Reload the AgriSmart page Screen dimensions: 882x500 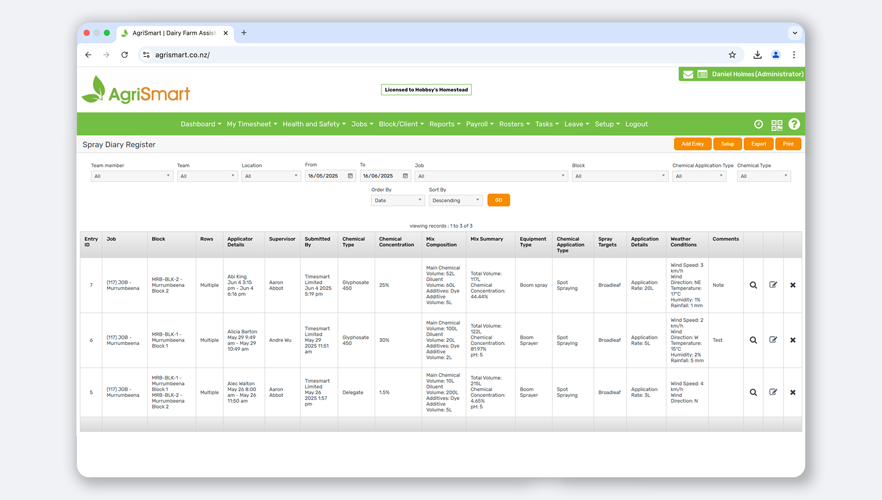[124, 55]
